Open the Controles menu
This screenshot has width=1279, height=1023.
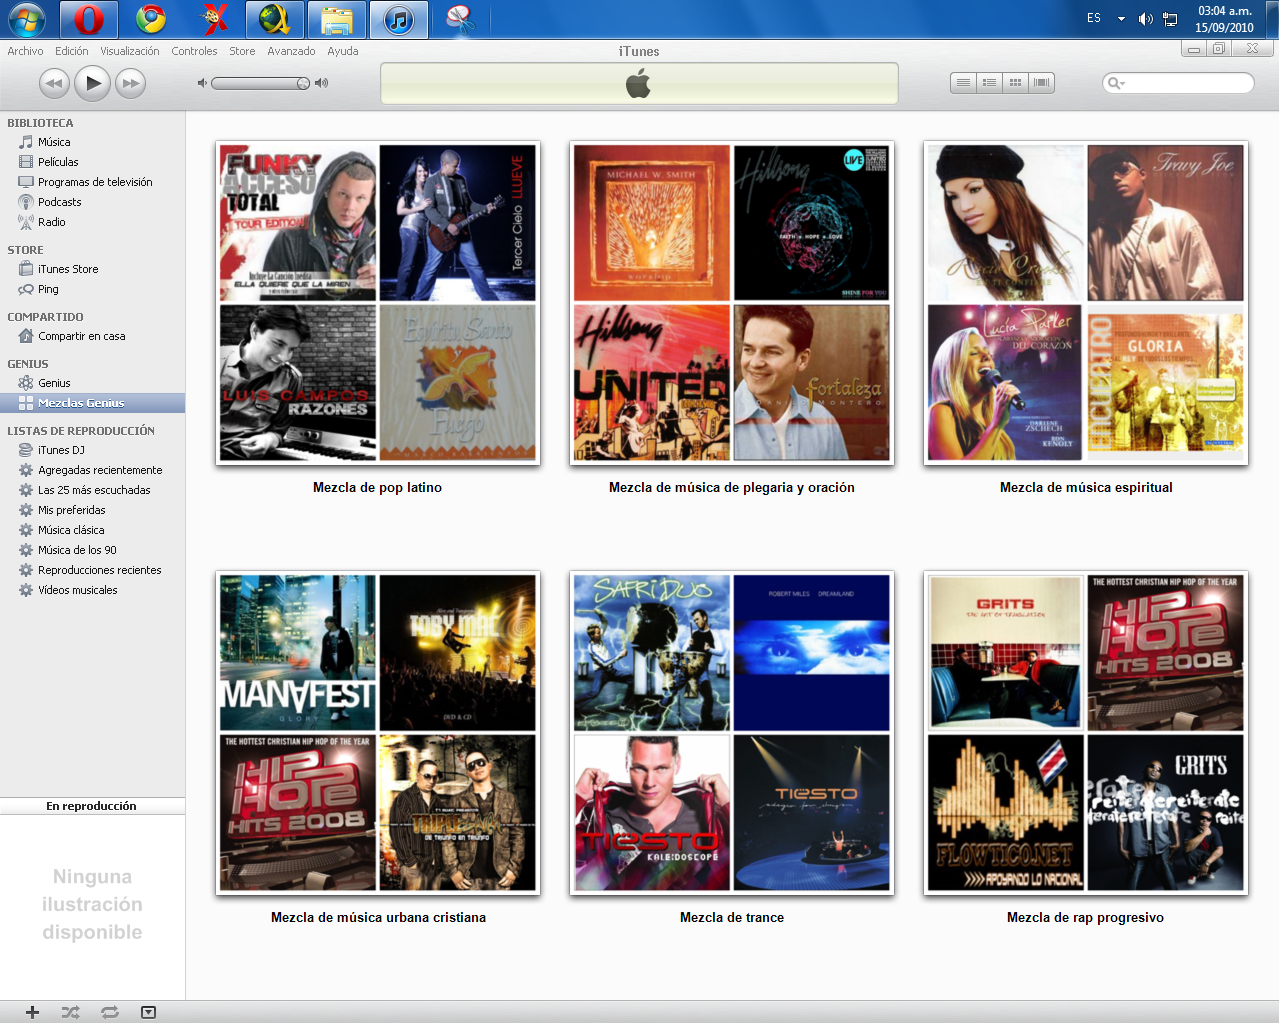[194, 51]
